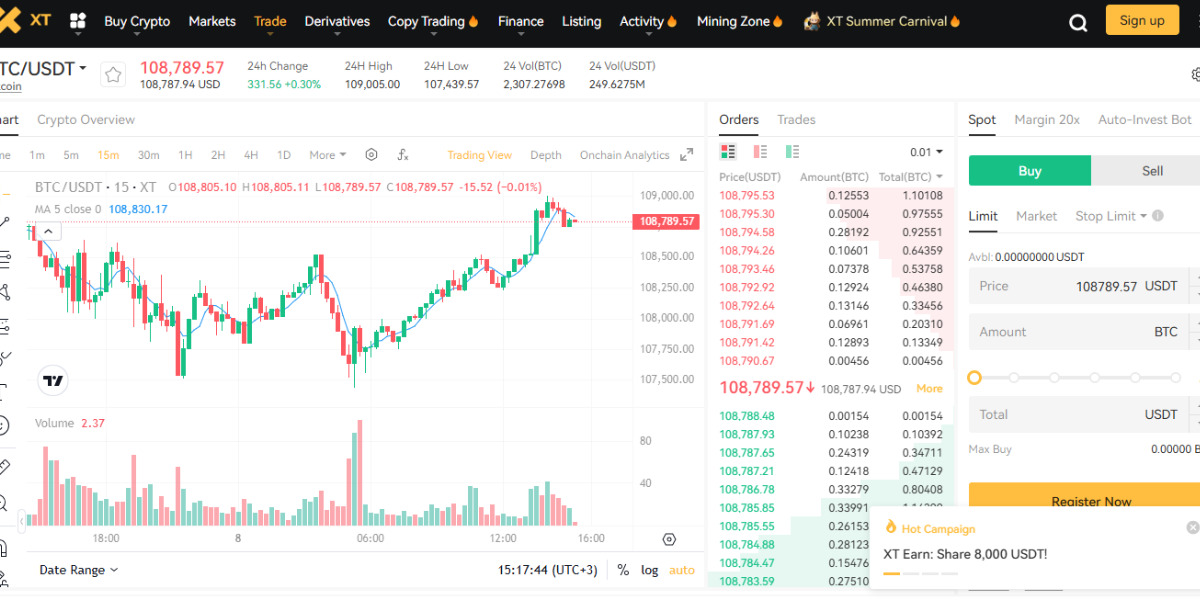Click the TradingView logo on the chart
The width and height of the screenshot is (1200, 600).
pos(52,381)
